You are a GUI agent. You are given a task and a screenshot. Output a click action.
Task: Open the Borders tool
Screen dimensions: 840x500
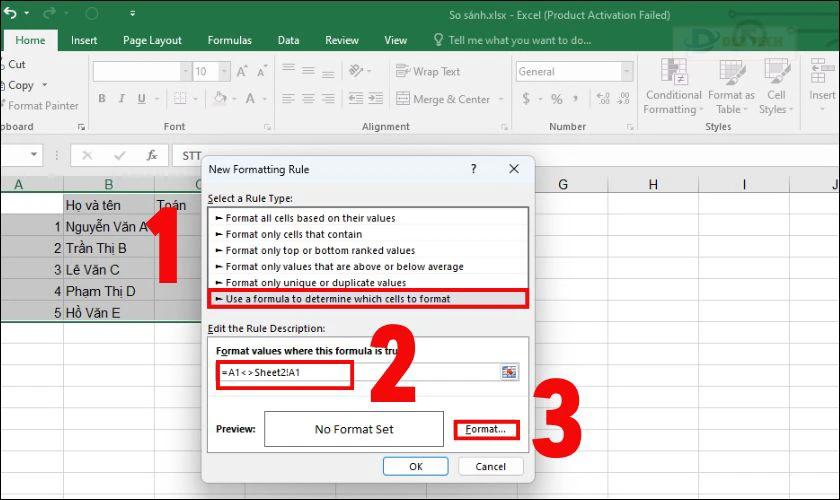click(181, 99)
